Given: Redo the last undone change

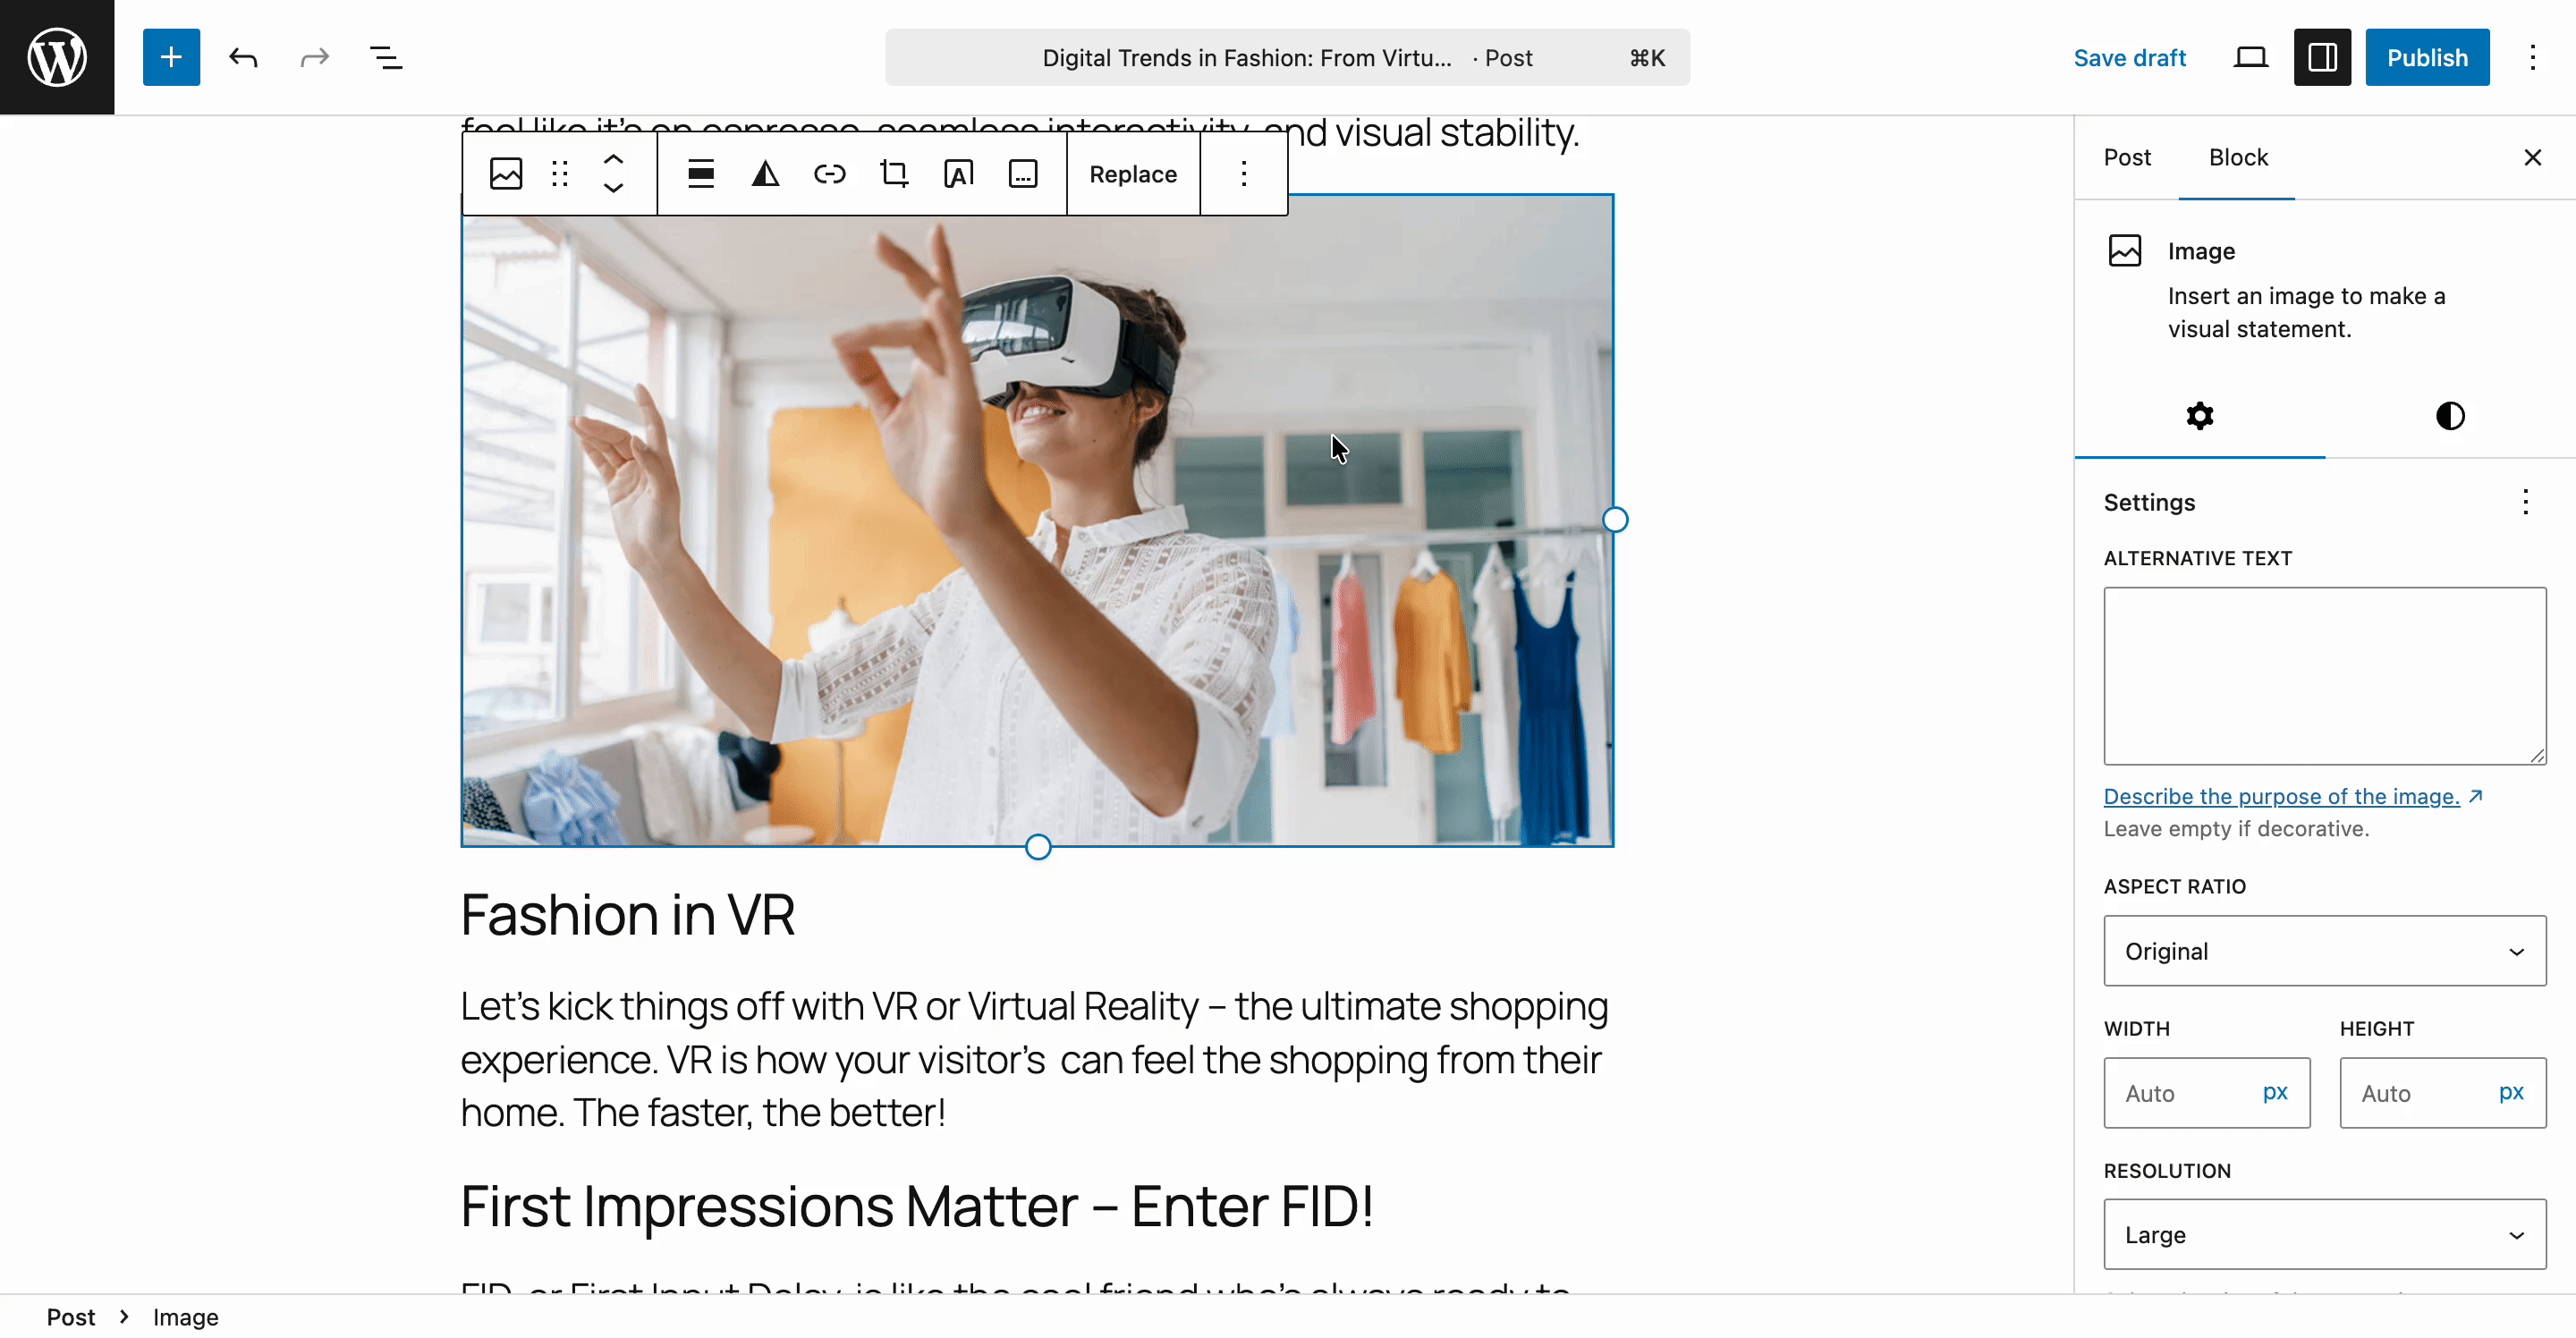Looking at the screenshot, I should coord(315,57).
